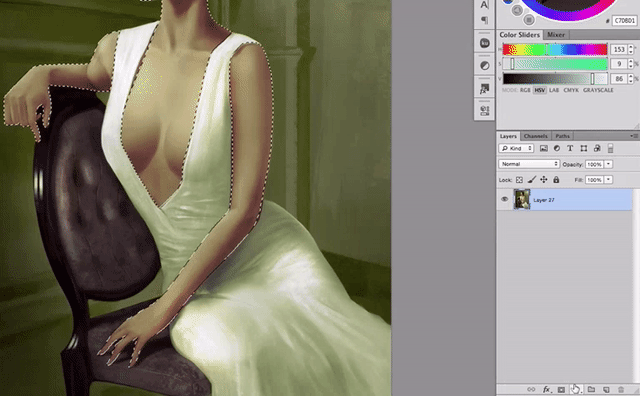The height and width of the screenshot is (396, 640).
Task: Open the Fill slider dropdown arrow
Action: click(x=609, y=180)
